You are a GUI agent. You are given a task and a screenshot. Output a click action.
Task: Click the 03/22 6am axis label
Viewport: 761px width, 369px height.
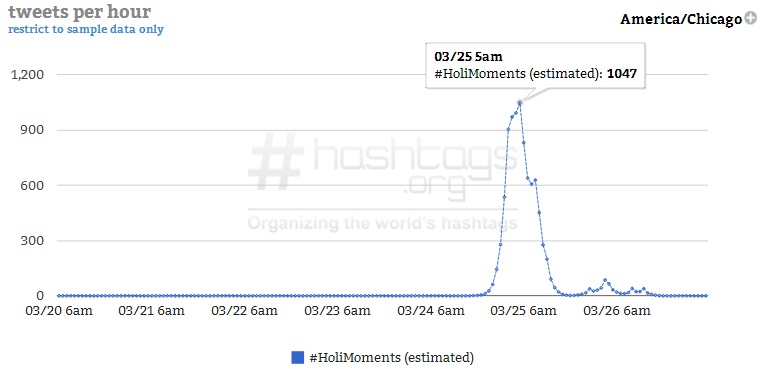click(245, 311)
